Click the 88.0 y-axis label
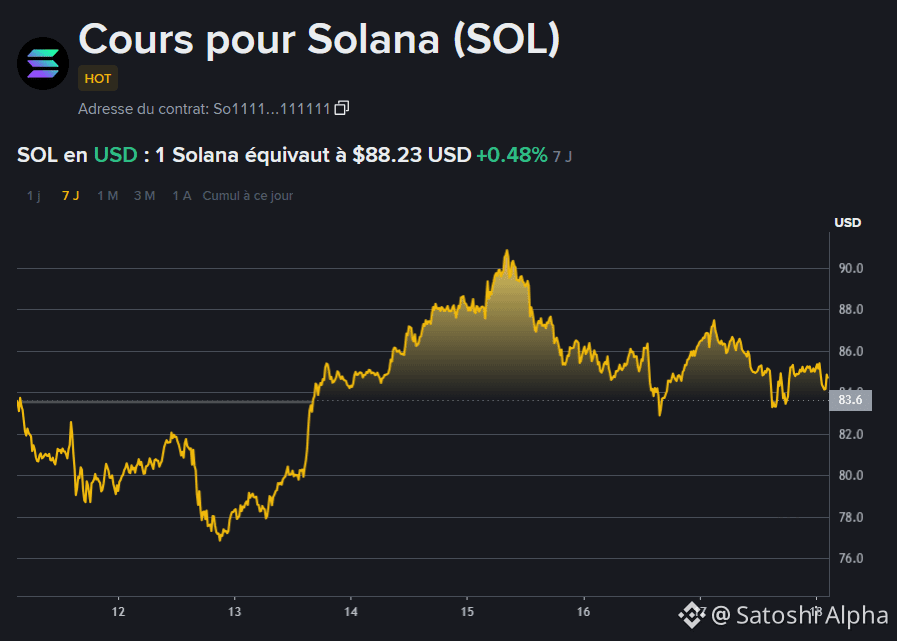Image resolution: width=897 pixels, height=641 pixels. (851, 310)
